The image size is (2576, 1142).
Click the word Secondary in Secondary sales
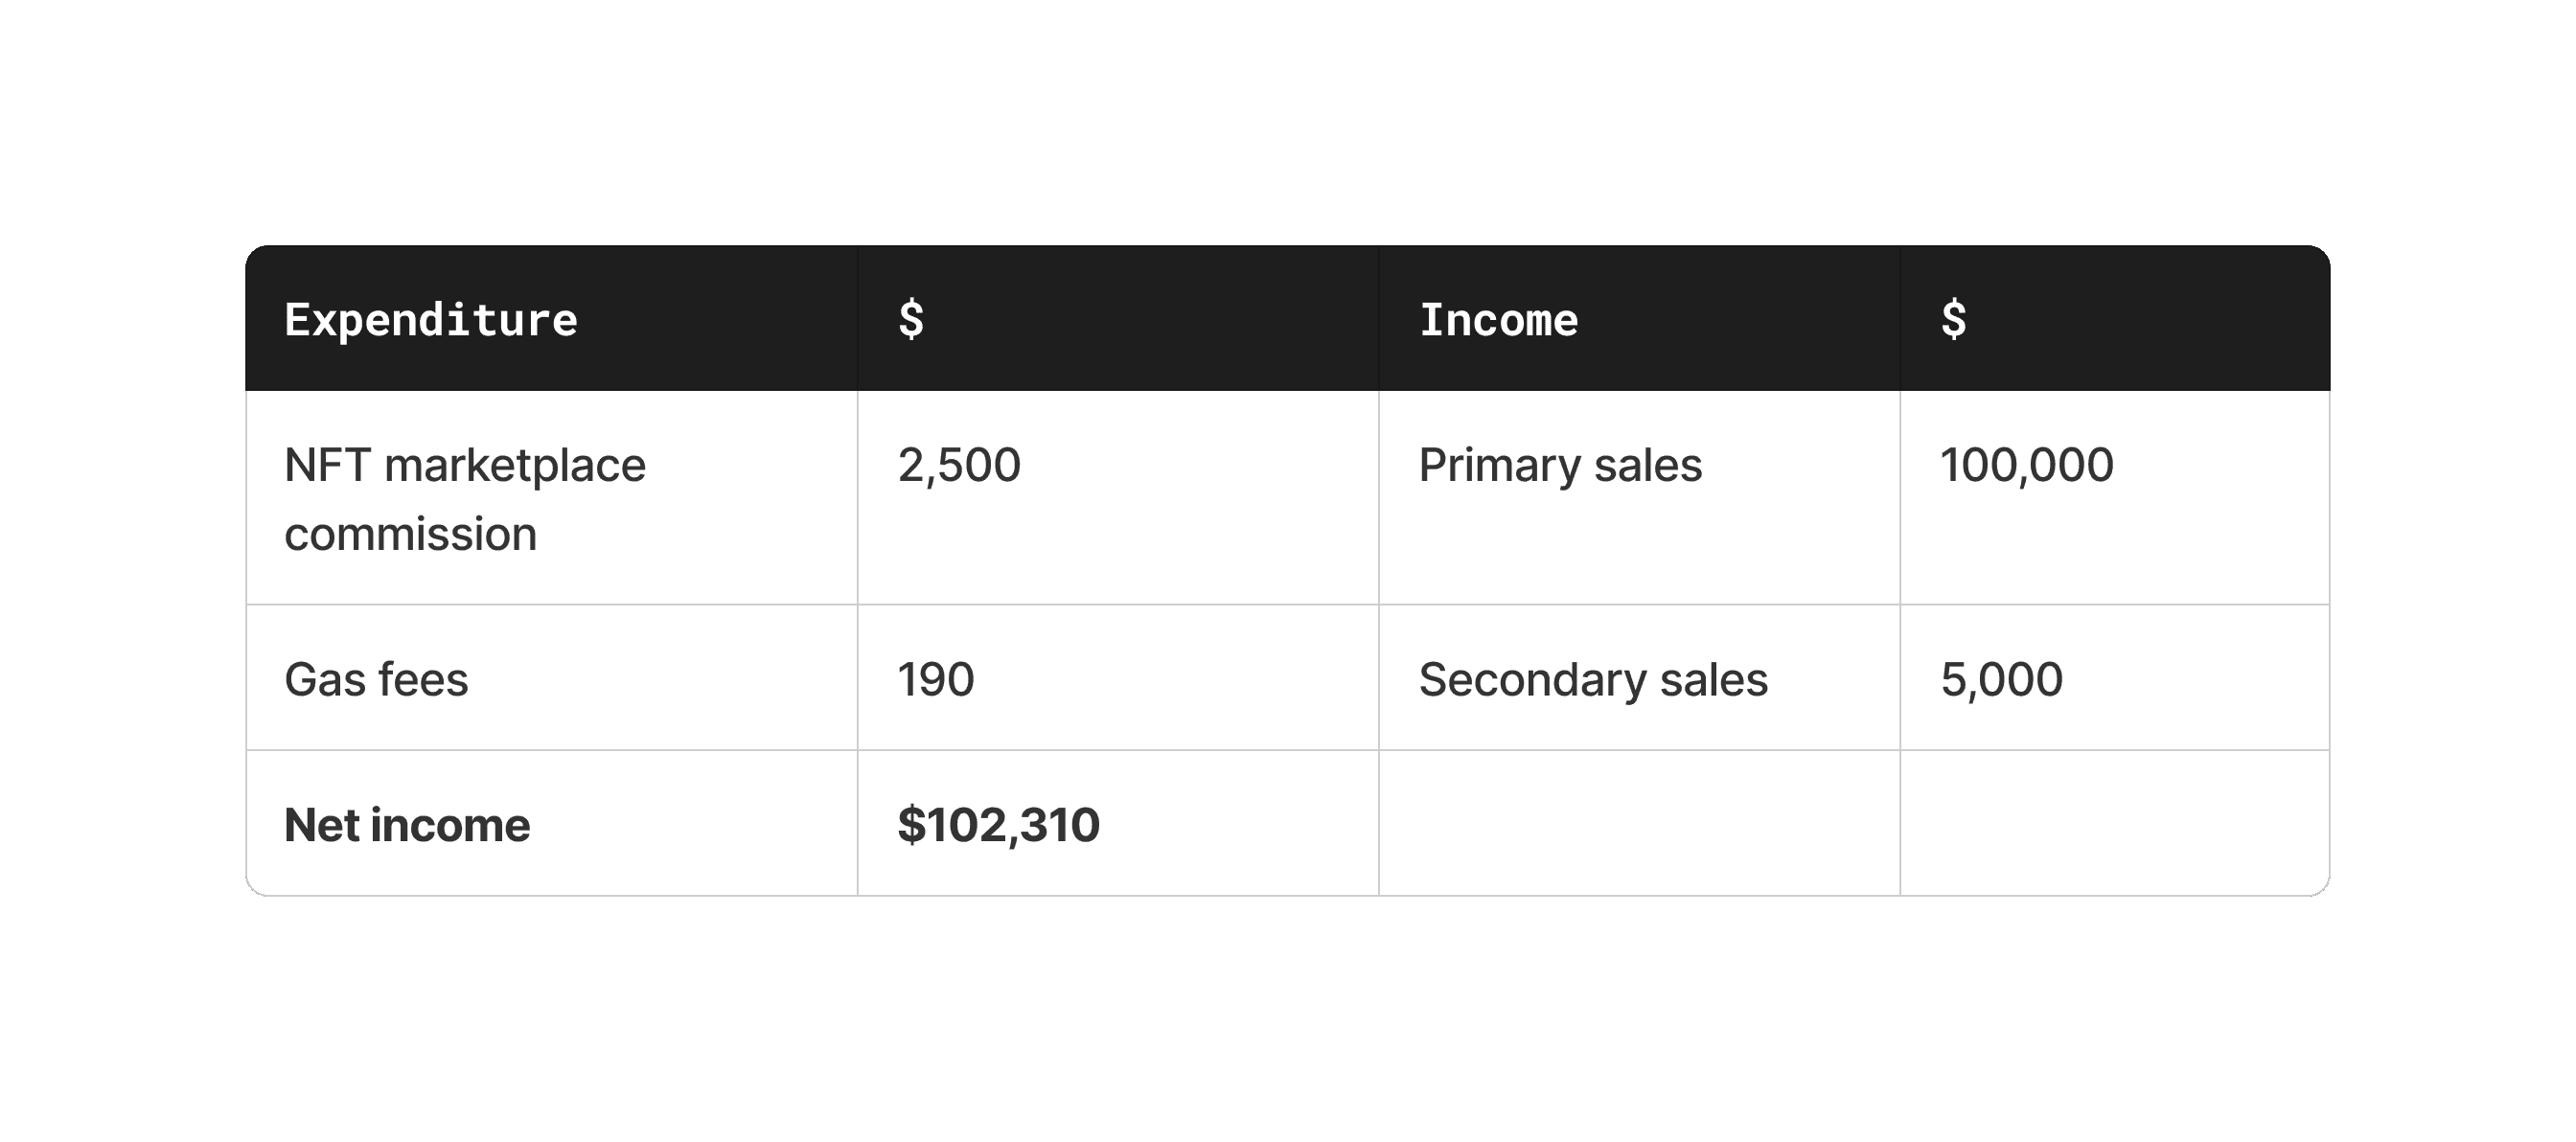1532,679
